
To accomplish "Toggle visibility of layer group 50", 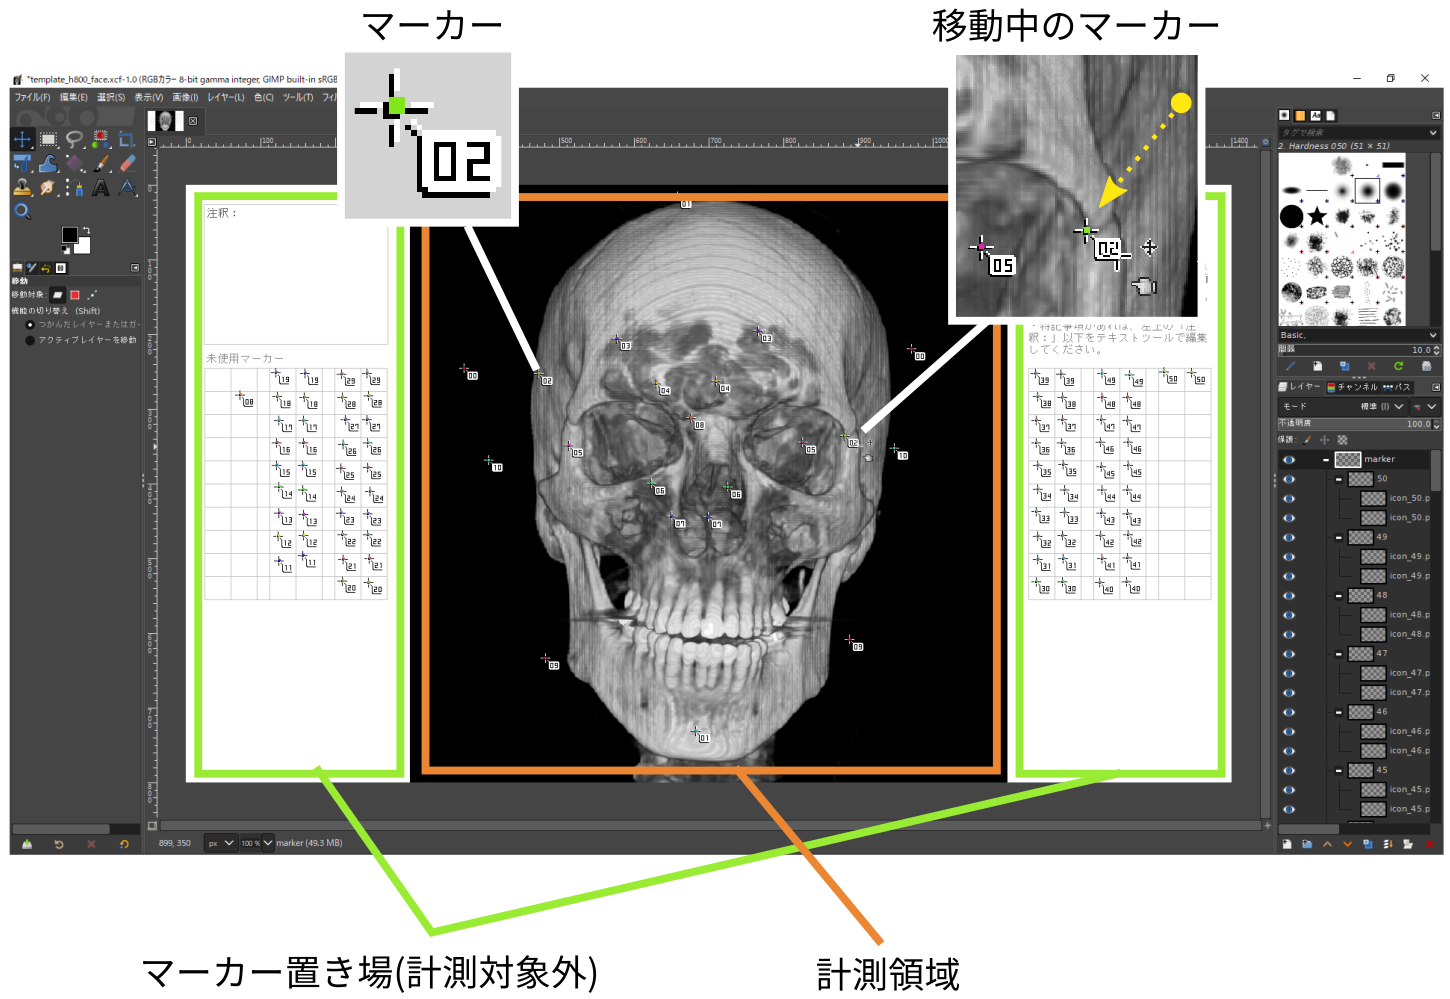I will pyautogui.click(x=1289, y=479).
